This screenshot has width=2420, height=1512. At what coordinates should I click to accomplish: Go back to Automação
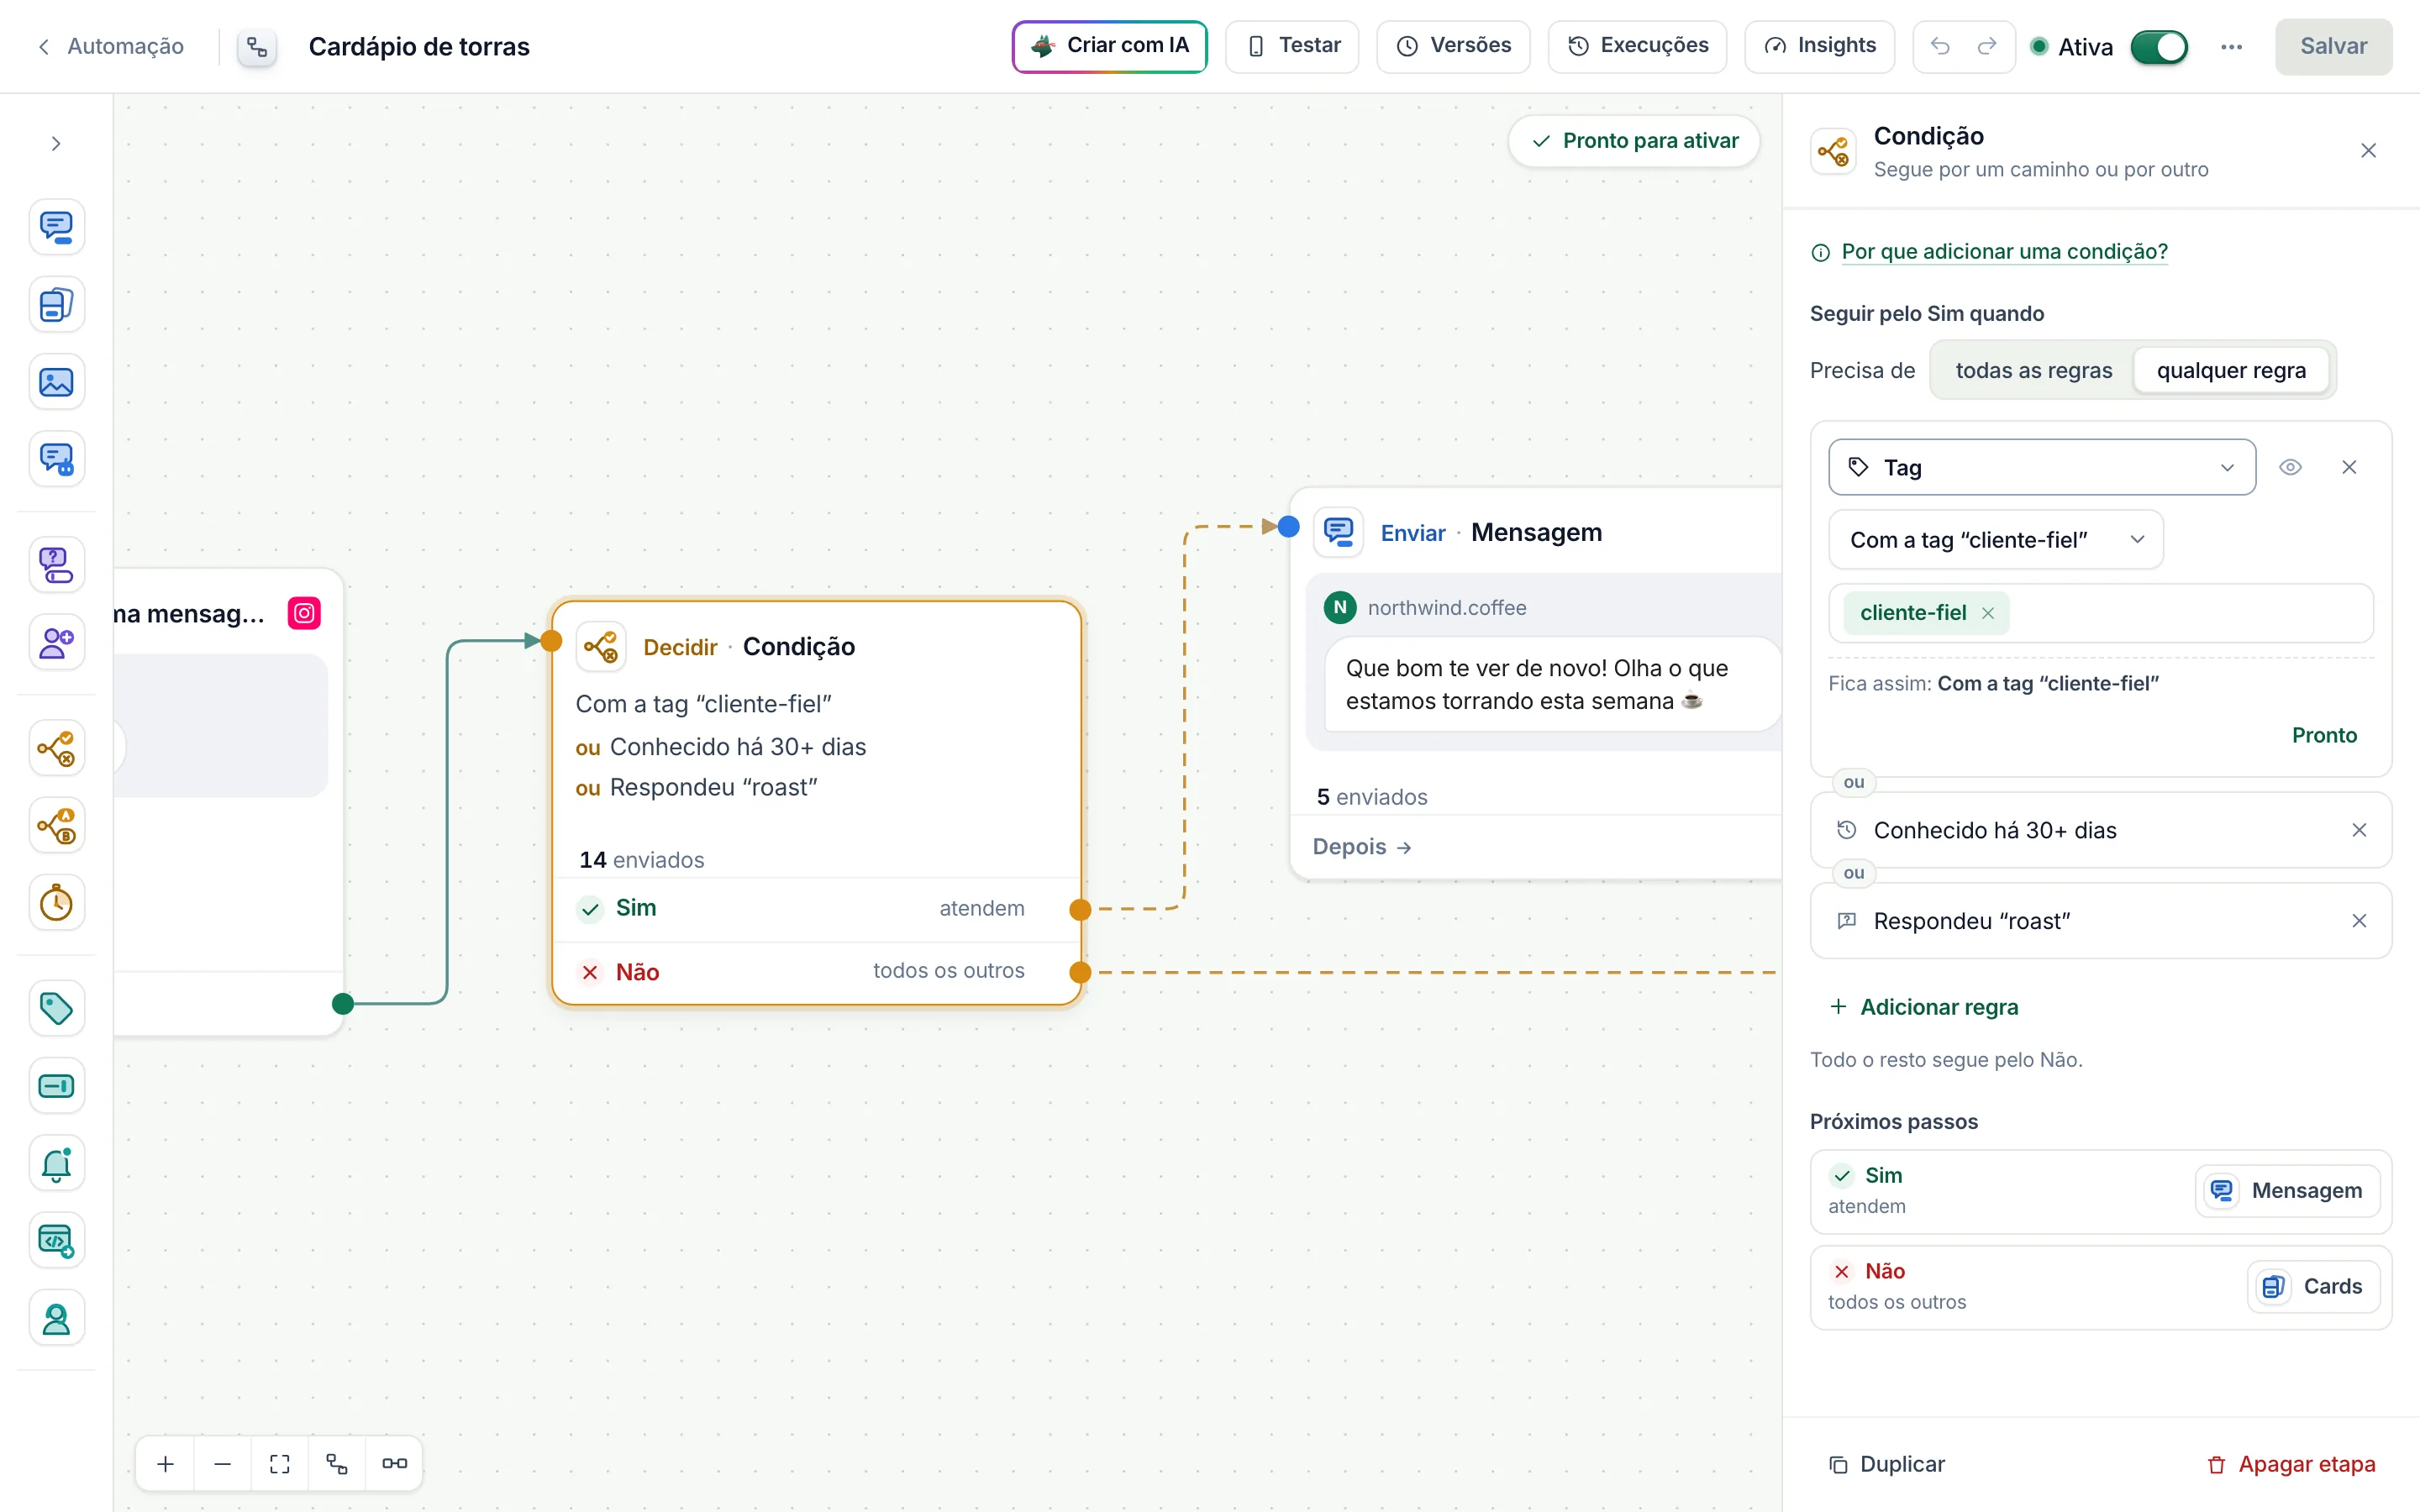point(111,46)
